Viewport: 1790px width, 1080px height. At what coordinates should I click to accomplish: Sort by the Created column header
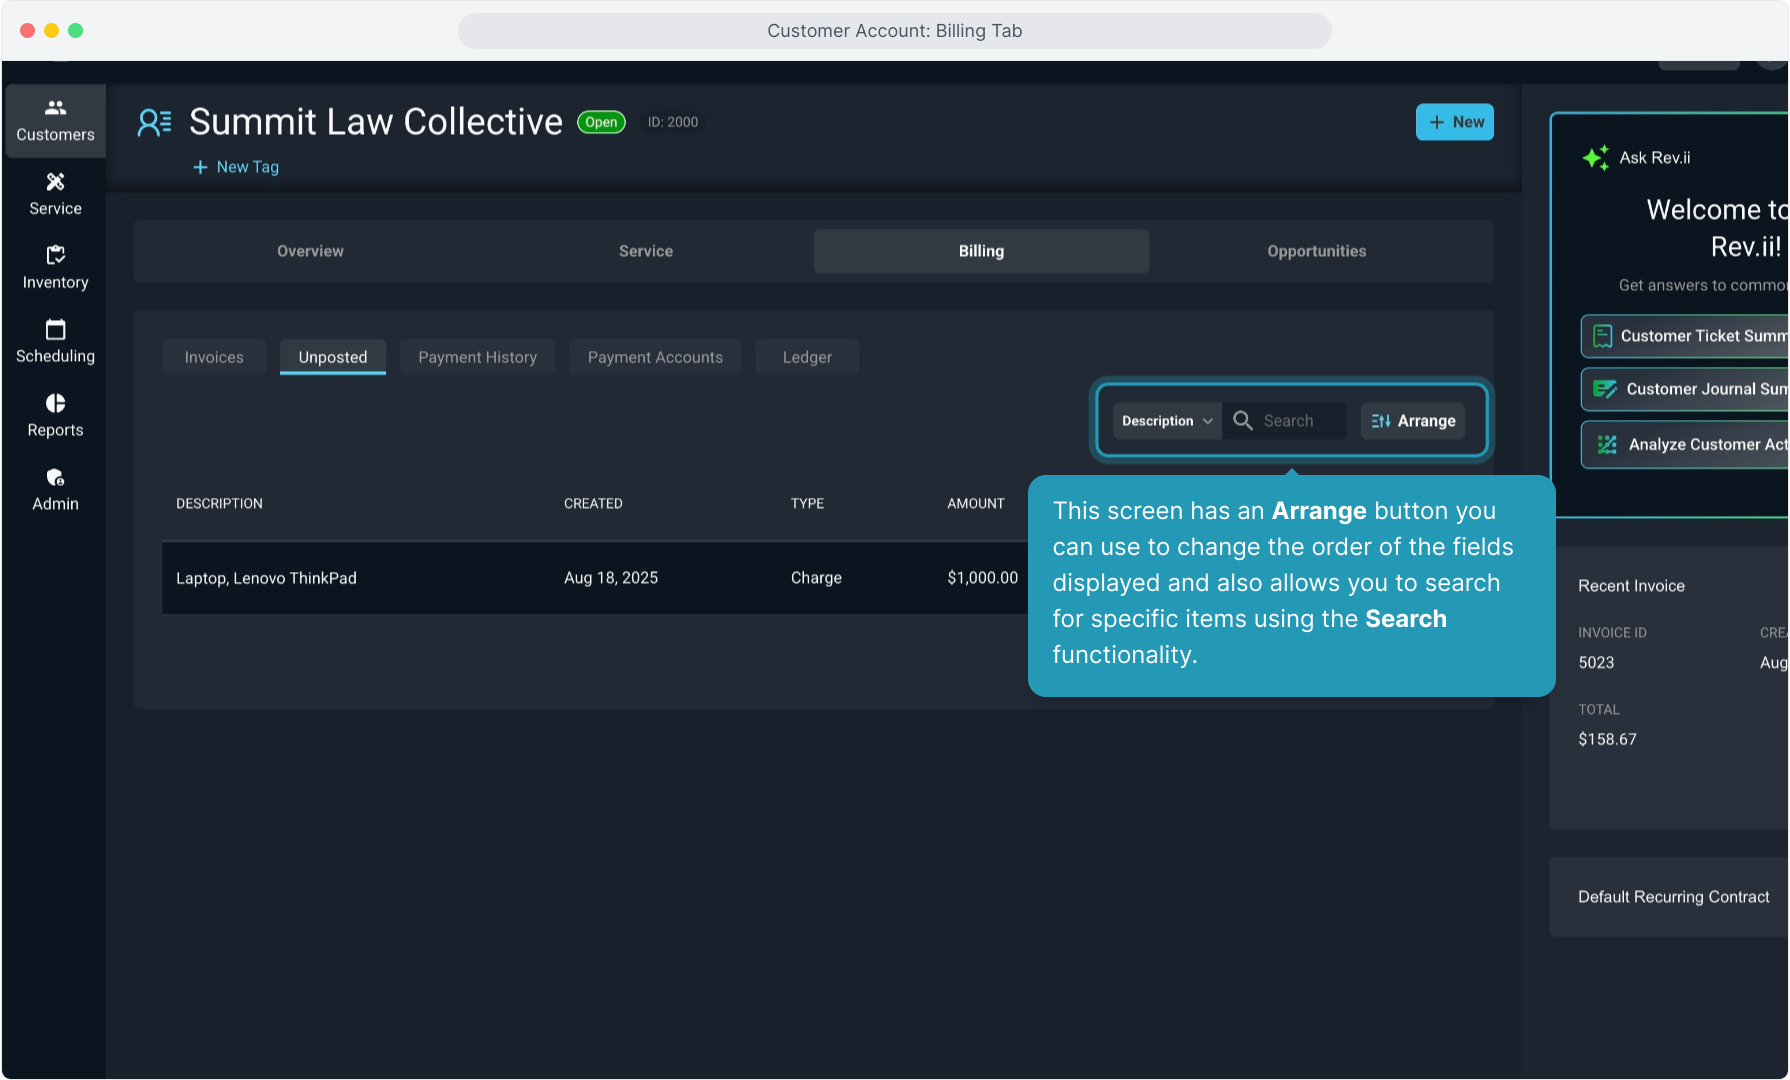point(593,504)
